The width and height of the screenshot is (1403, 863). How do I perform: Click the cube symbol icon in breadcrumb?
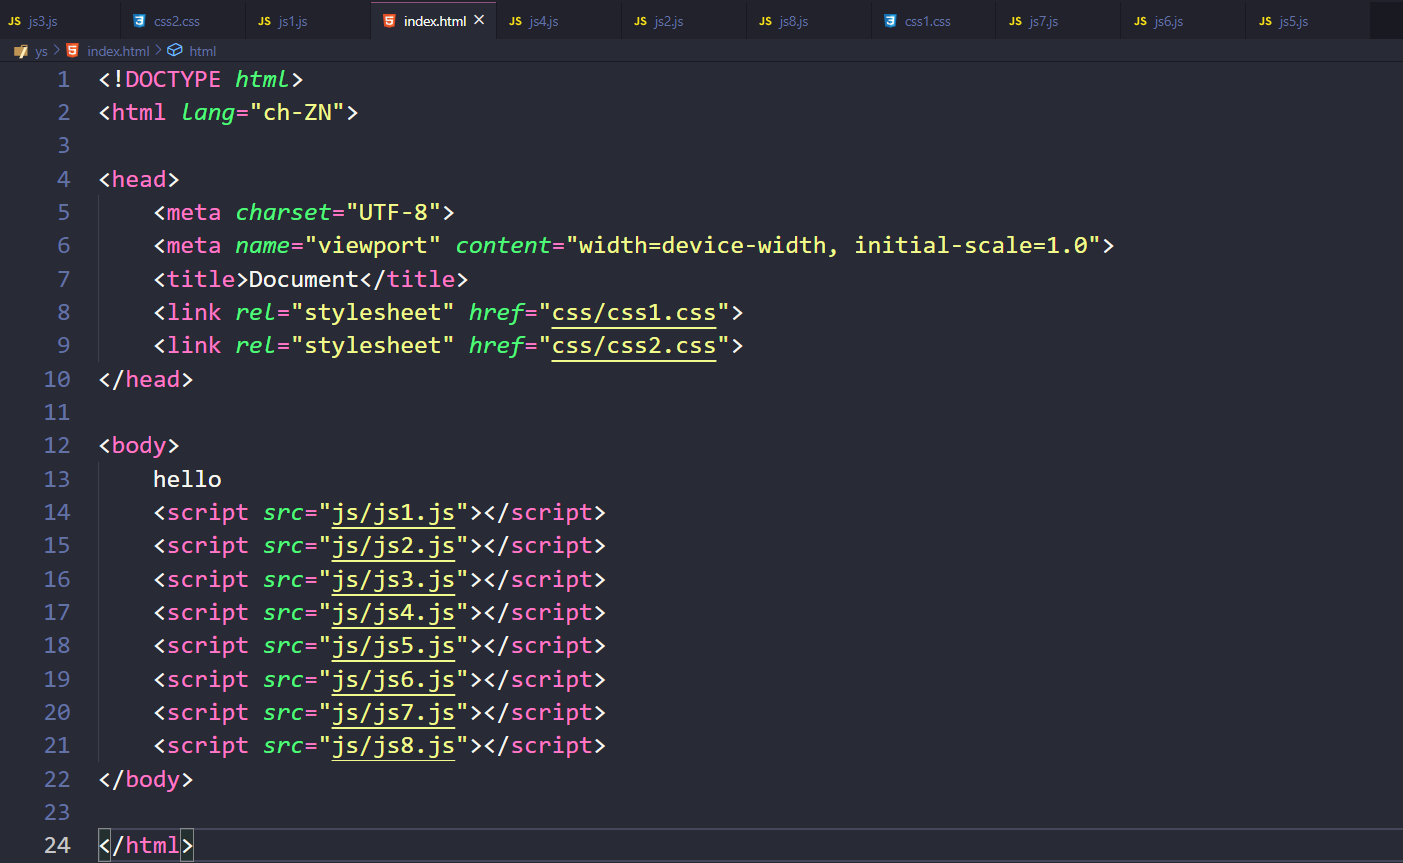(175, 50)
